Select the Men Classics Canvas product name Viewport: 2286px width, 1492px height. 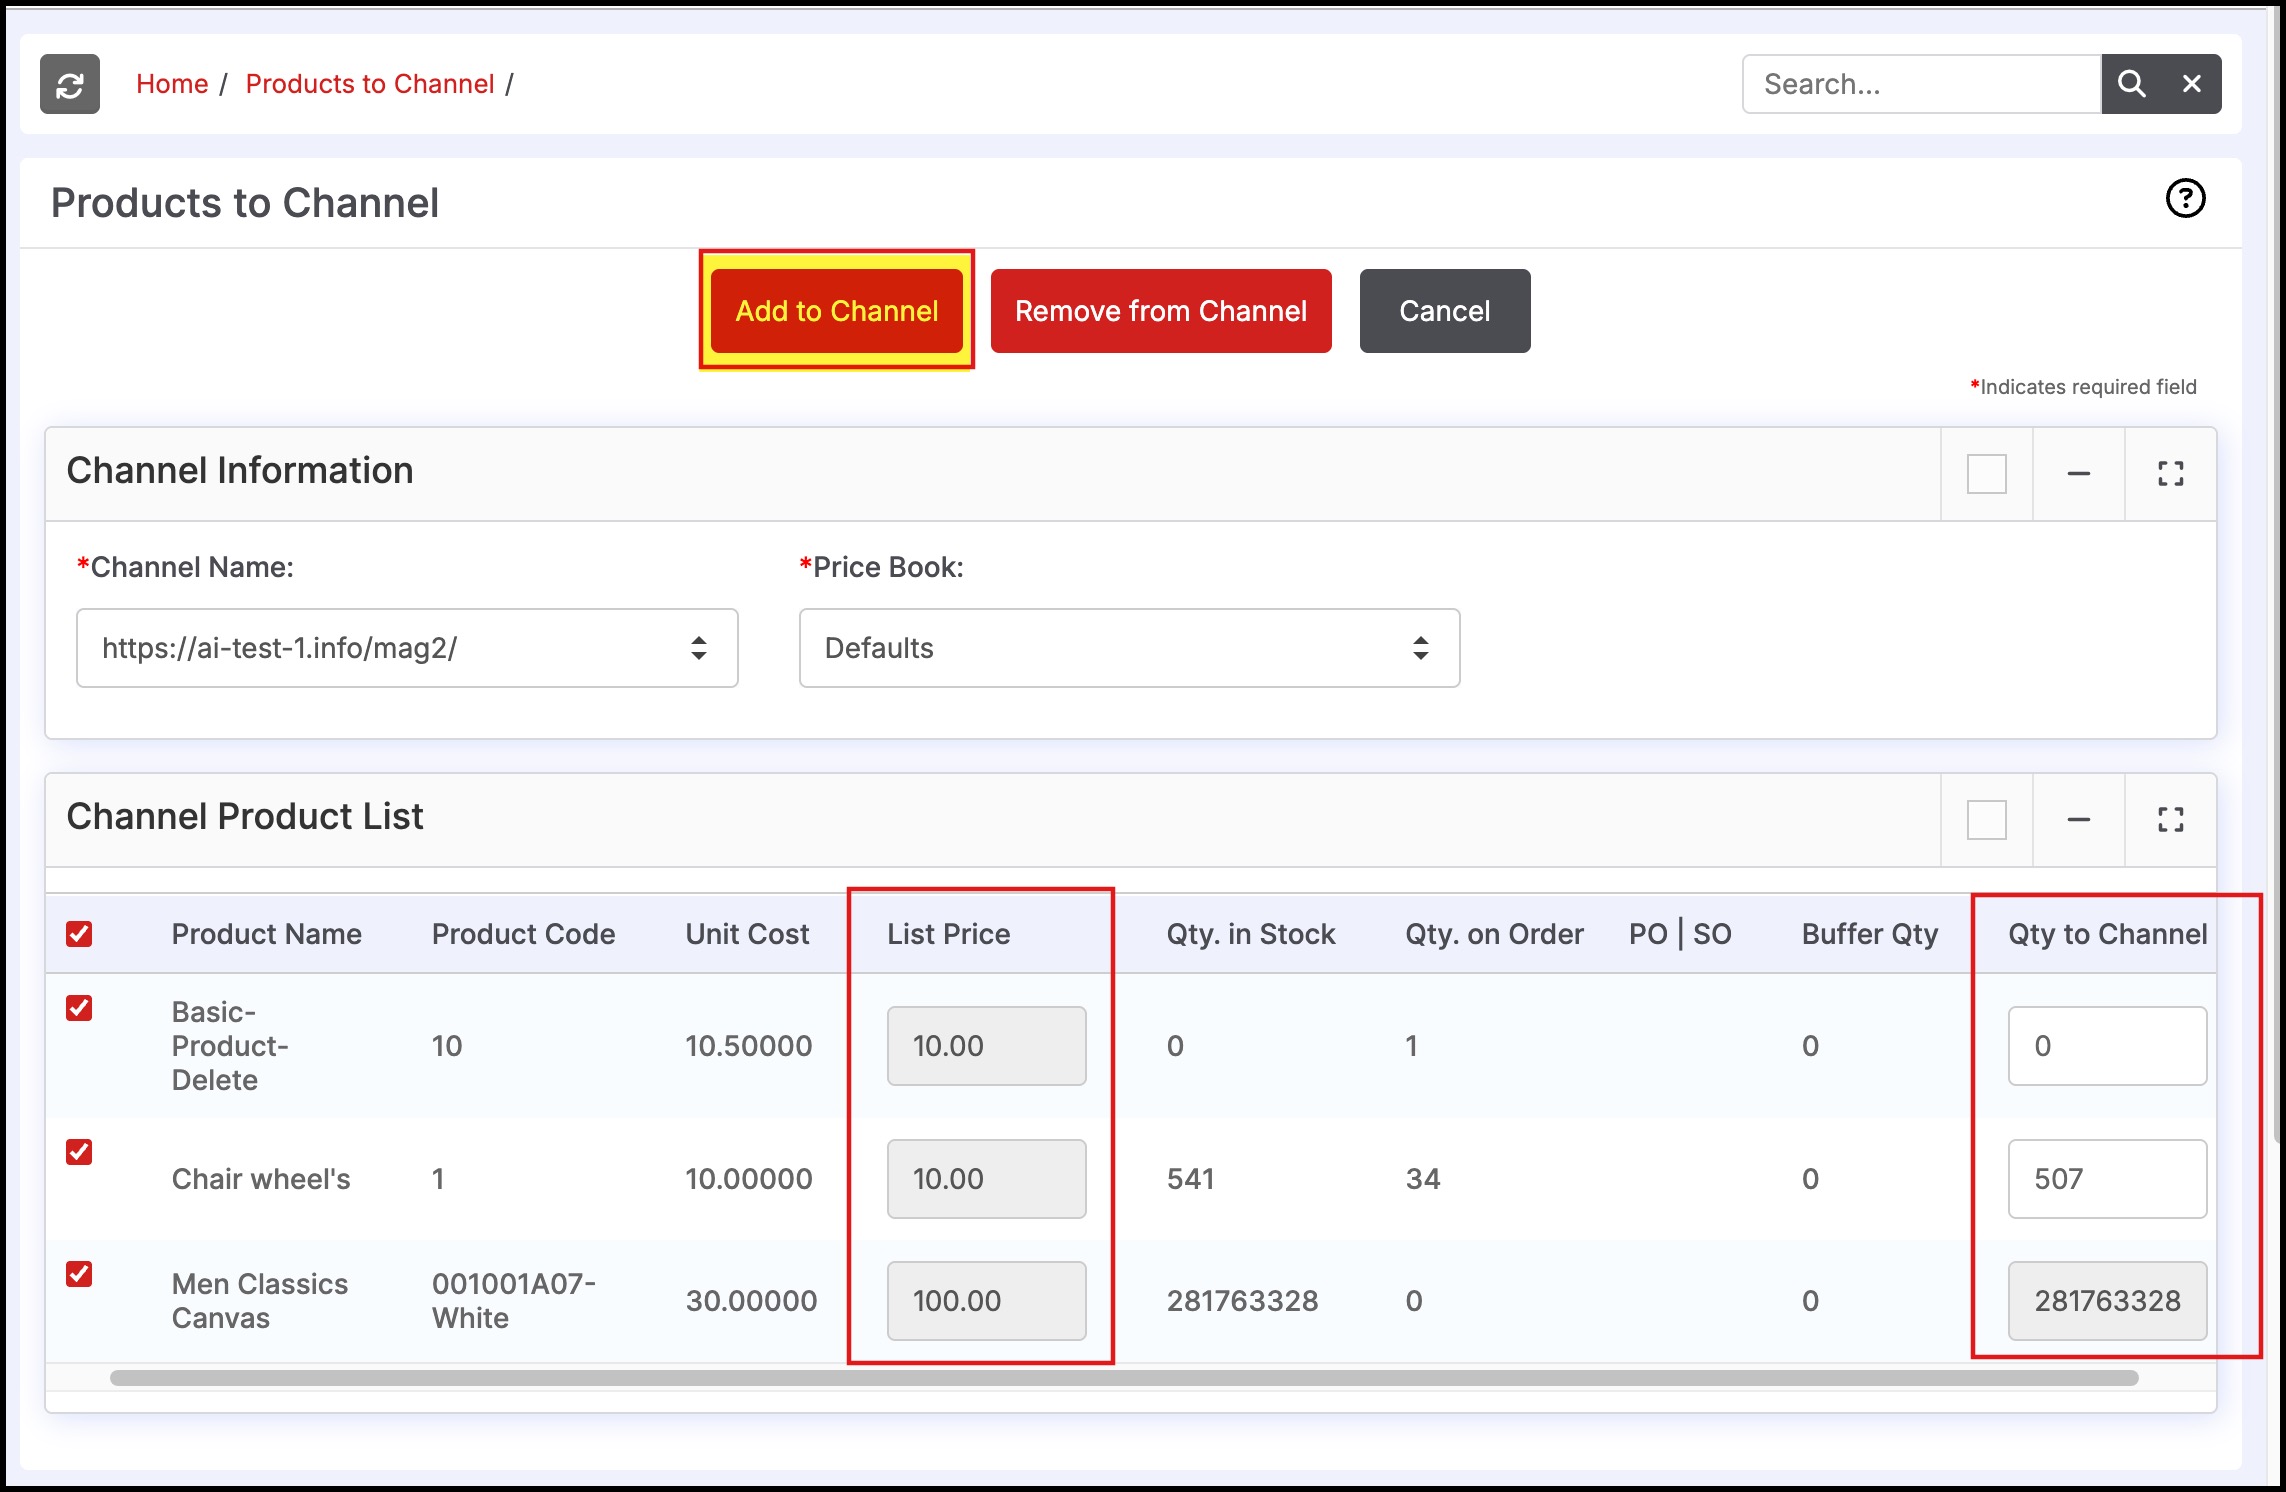pos(260,1301)
